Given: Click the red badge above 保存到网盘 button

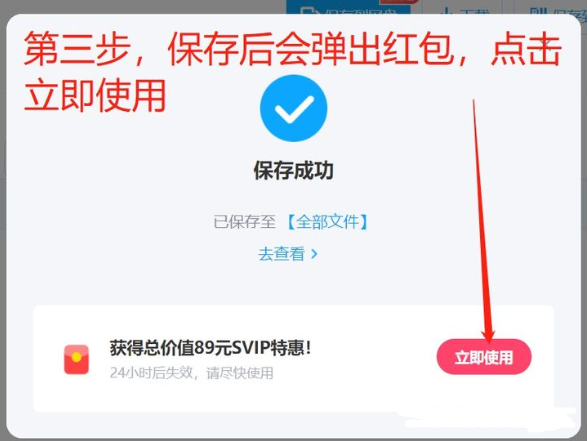Looking at the screenshot, I should click(399, 2).
